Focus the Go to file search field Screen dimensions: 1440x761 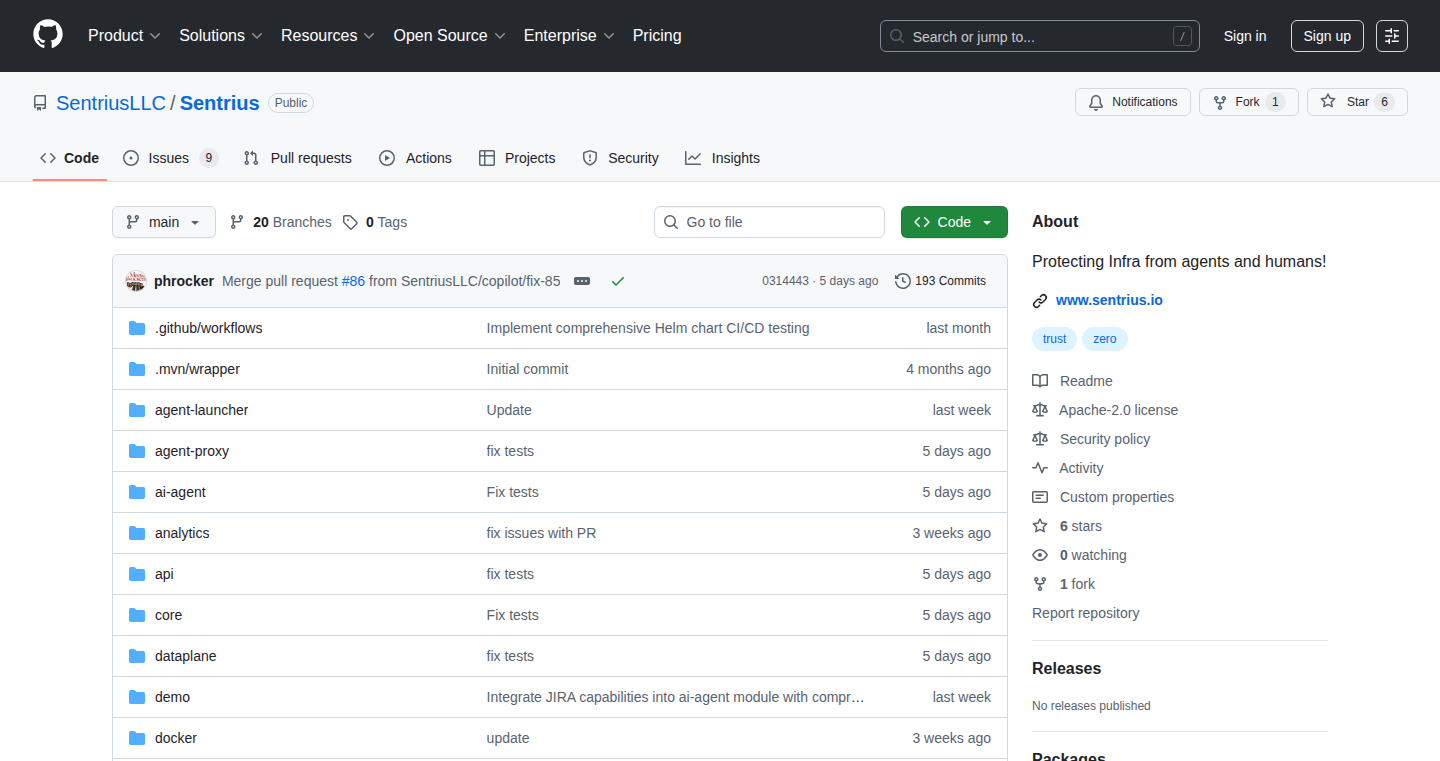pos(769,222)
